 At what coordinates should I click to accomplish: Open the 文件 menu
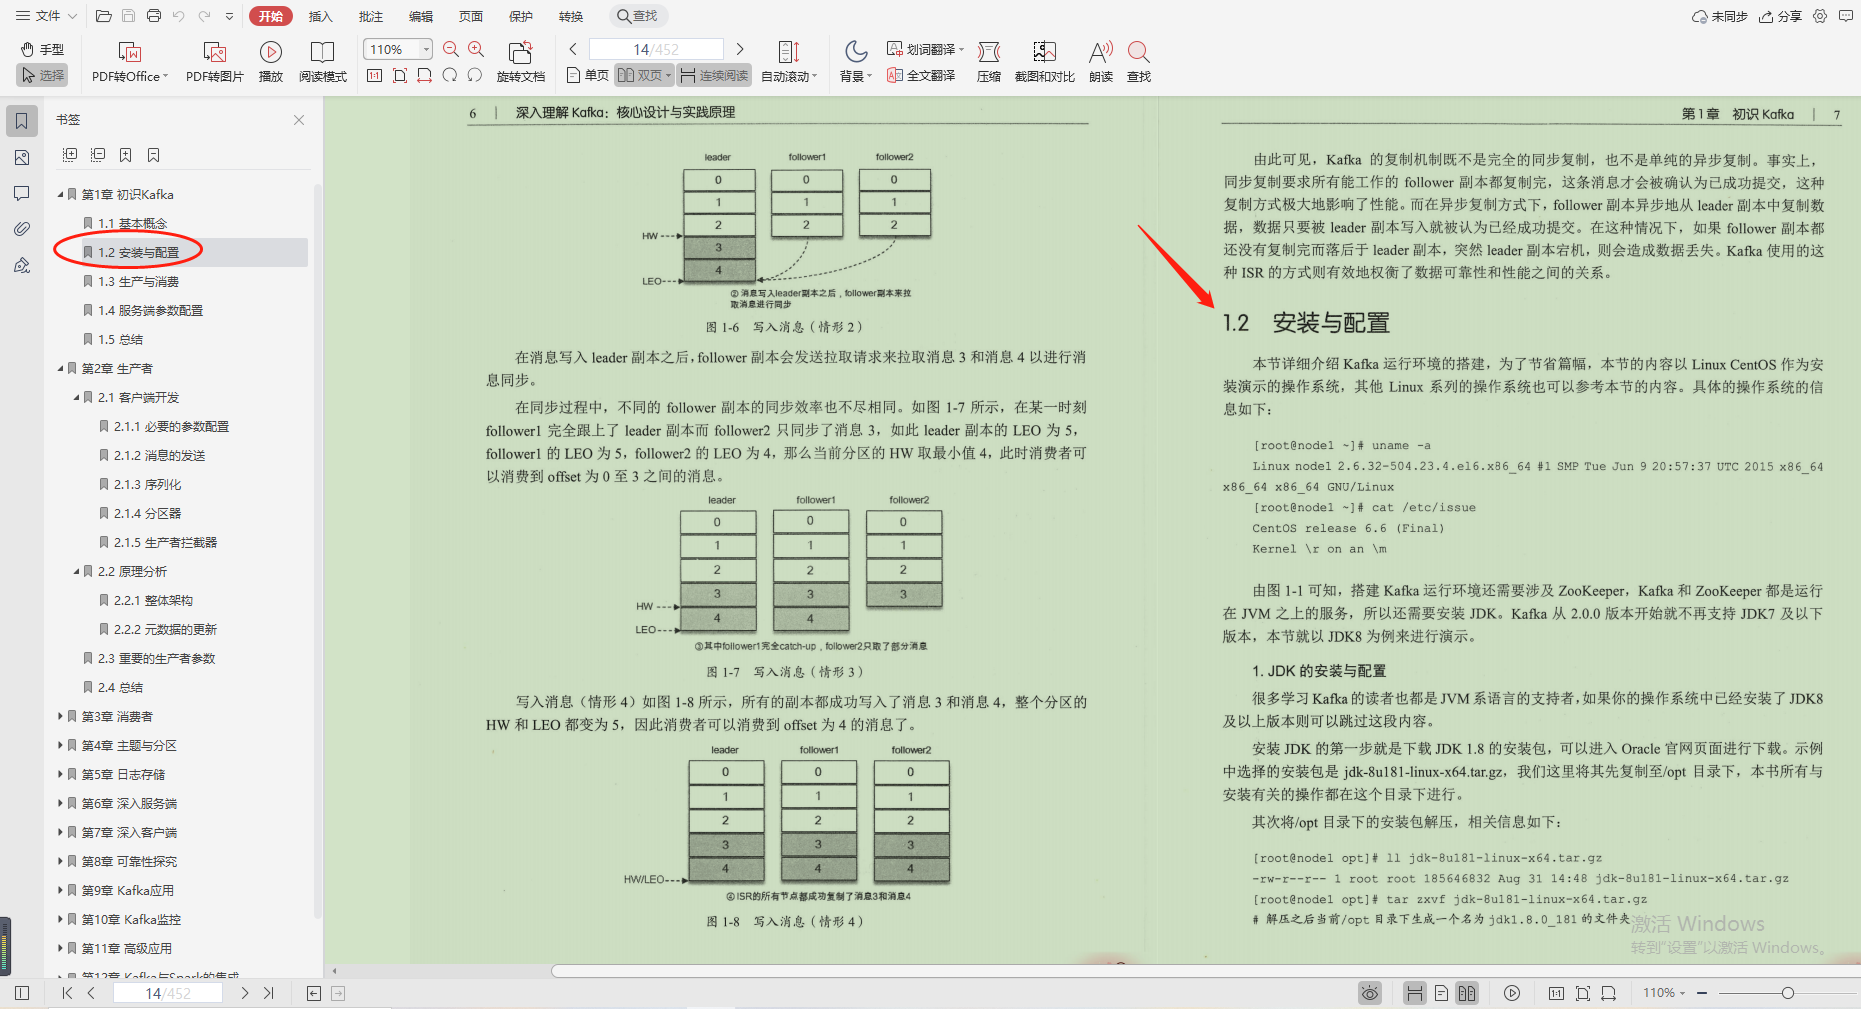[46, 16]
